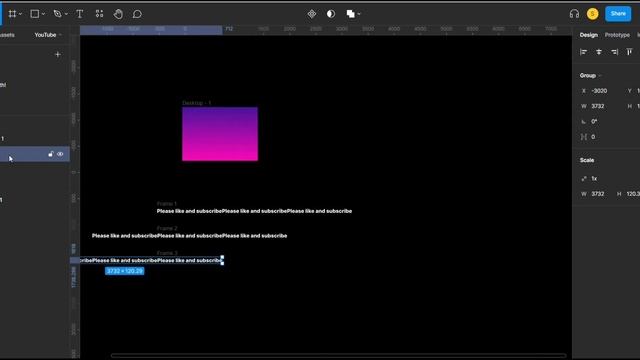Edit the rotation field 0°

[595, 122]
